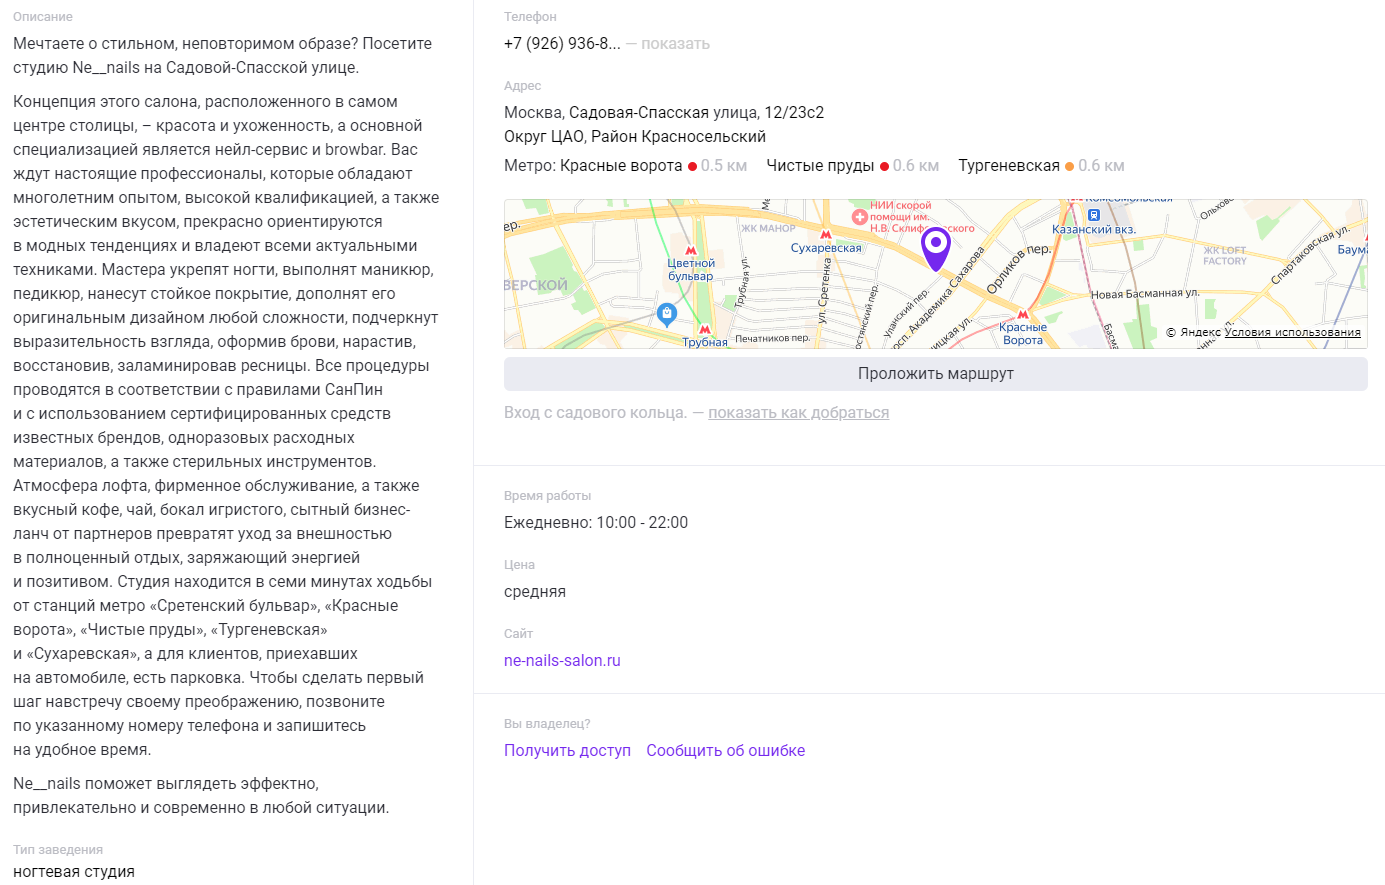
Task: Click the hospital cross icon near НИИ скорой помощи
Action: point(859,216)
